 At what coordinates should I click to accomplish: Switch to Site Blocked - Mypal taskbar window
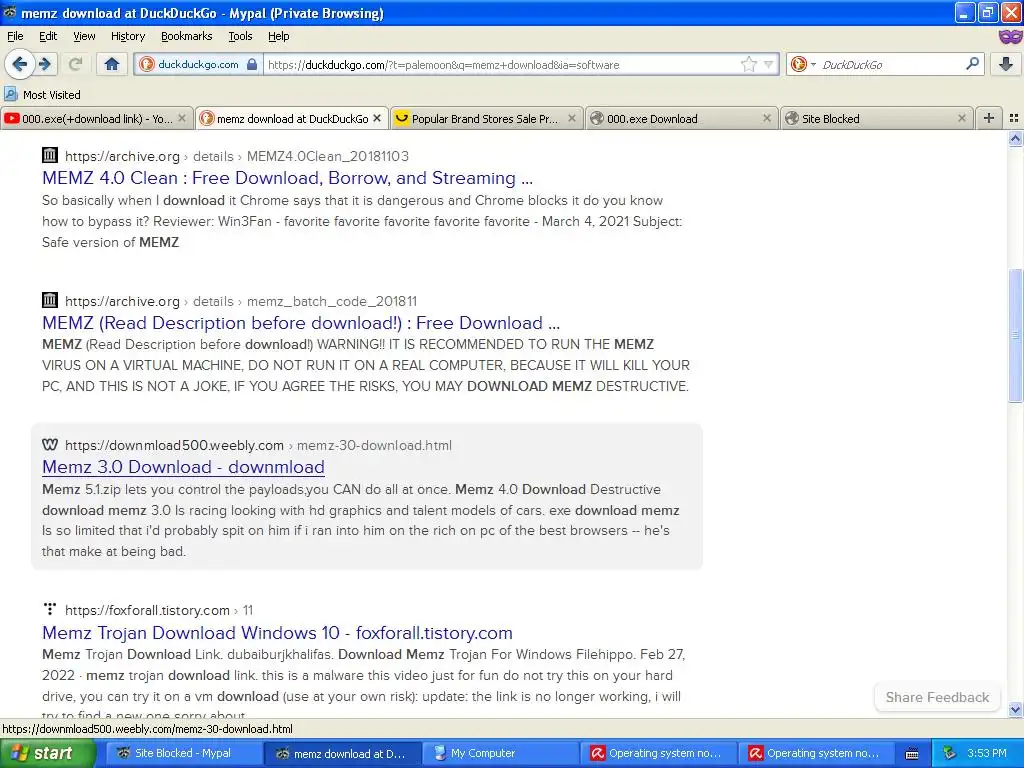coord(184,753)
